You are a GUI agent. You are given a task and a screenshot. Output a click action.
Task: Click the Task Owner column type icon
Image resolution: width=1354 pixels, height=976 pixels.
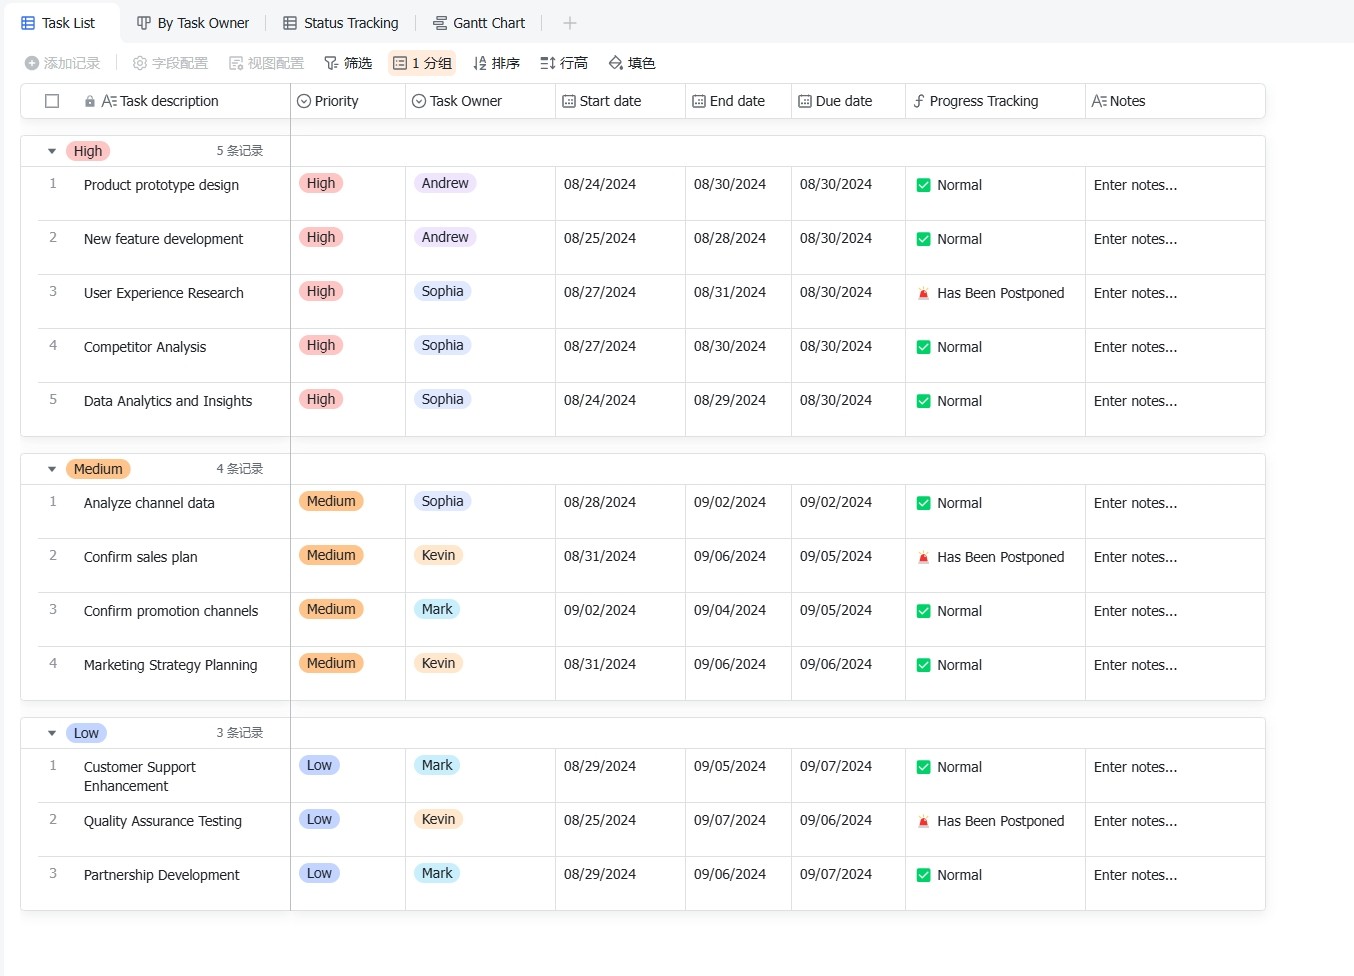pos(419,101)
